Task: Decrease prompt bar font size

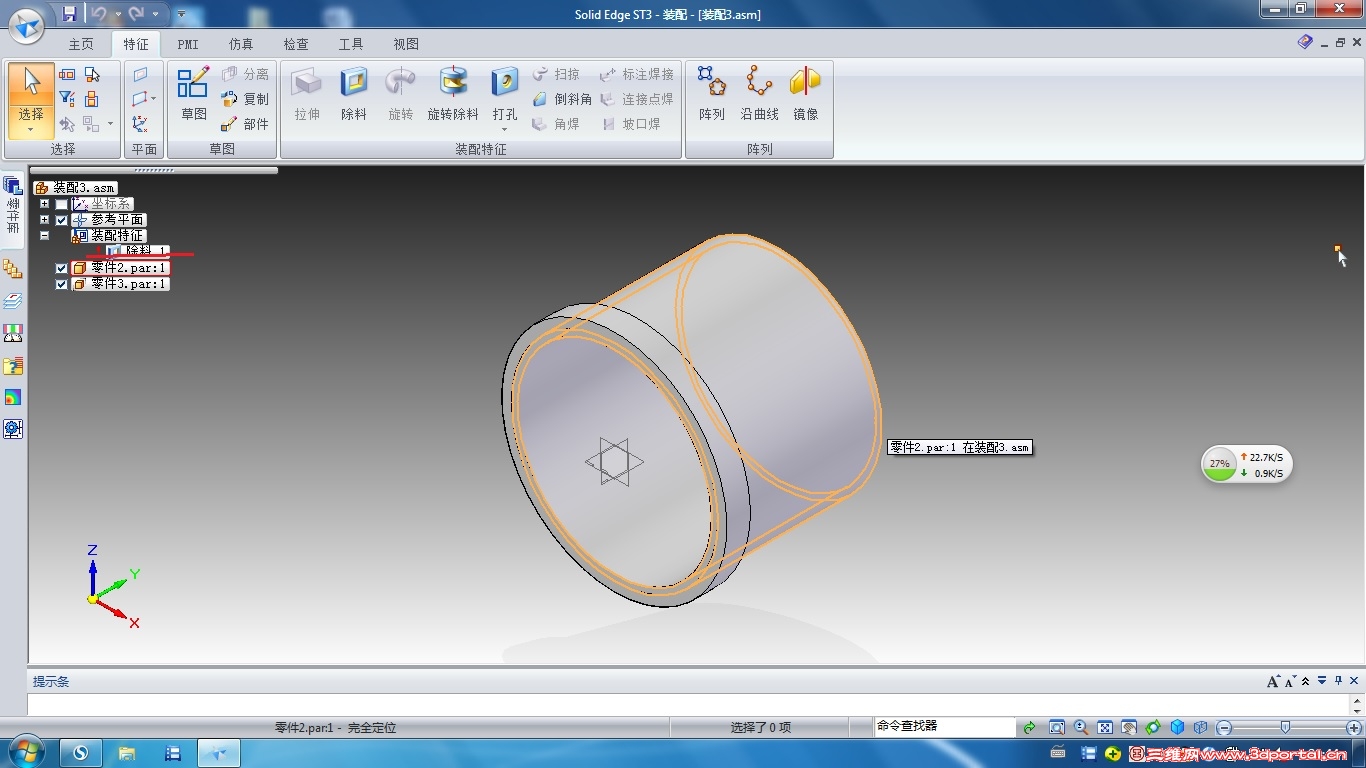Action: pos(1290,681)
